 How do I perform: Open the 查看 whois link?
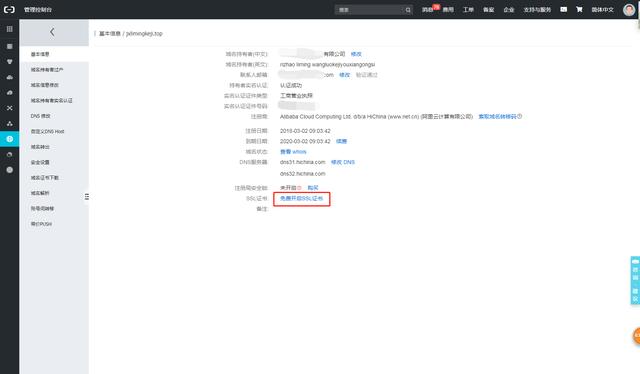point(293,151)
